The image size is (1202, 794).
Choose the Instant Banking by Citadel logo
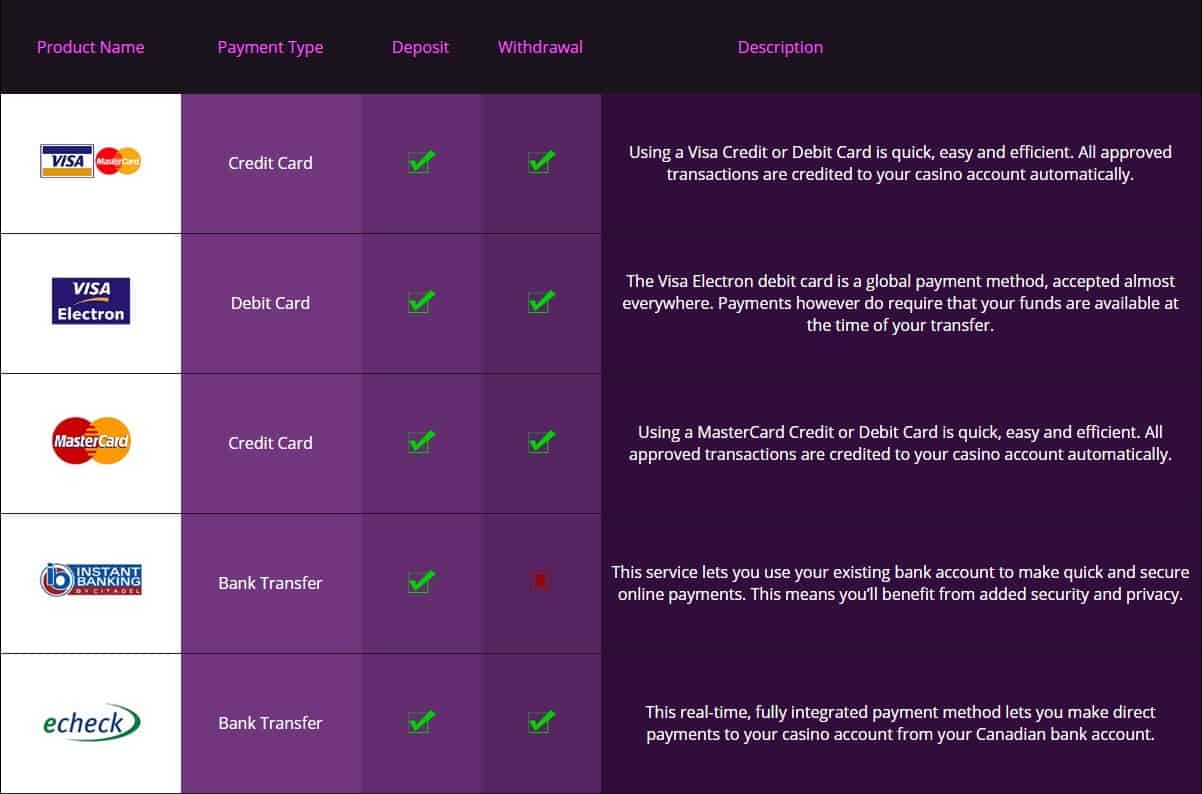[91, 580]
